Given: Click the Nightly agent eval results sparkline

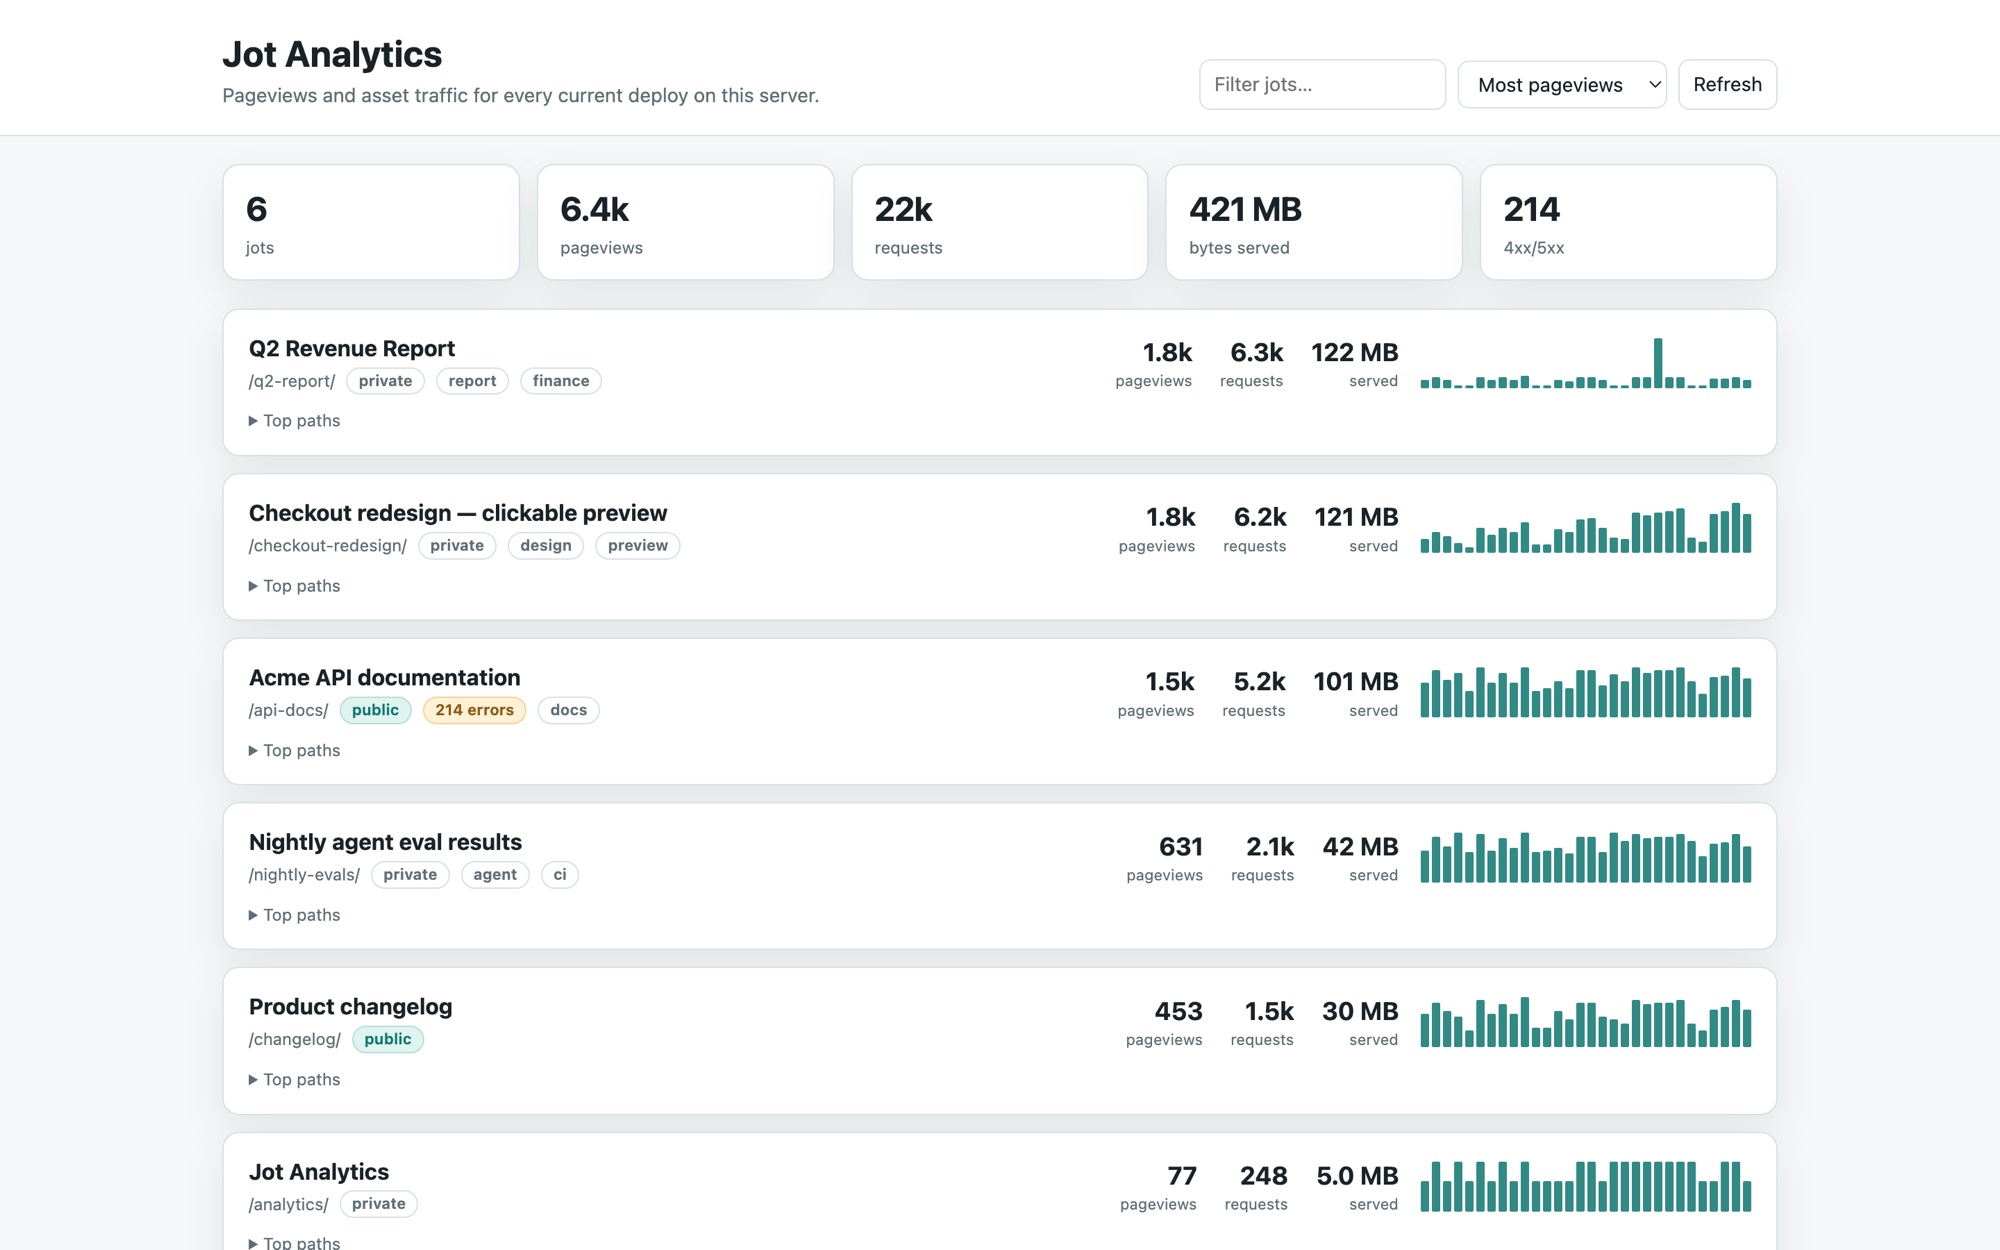Looking at the screenshot, I should [1586, 858].
